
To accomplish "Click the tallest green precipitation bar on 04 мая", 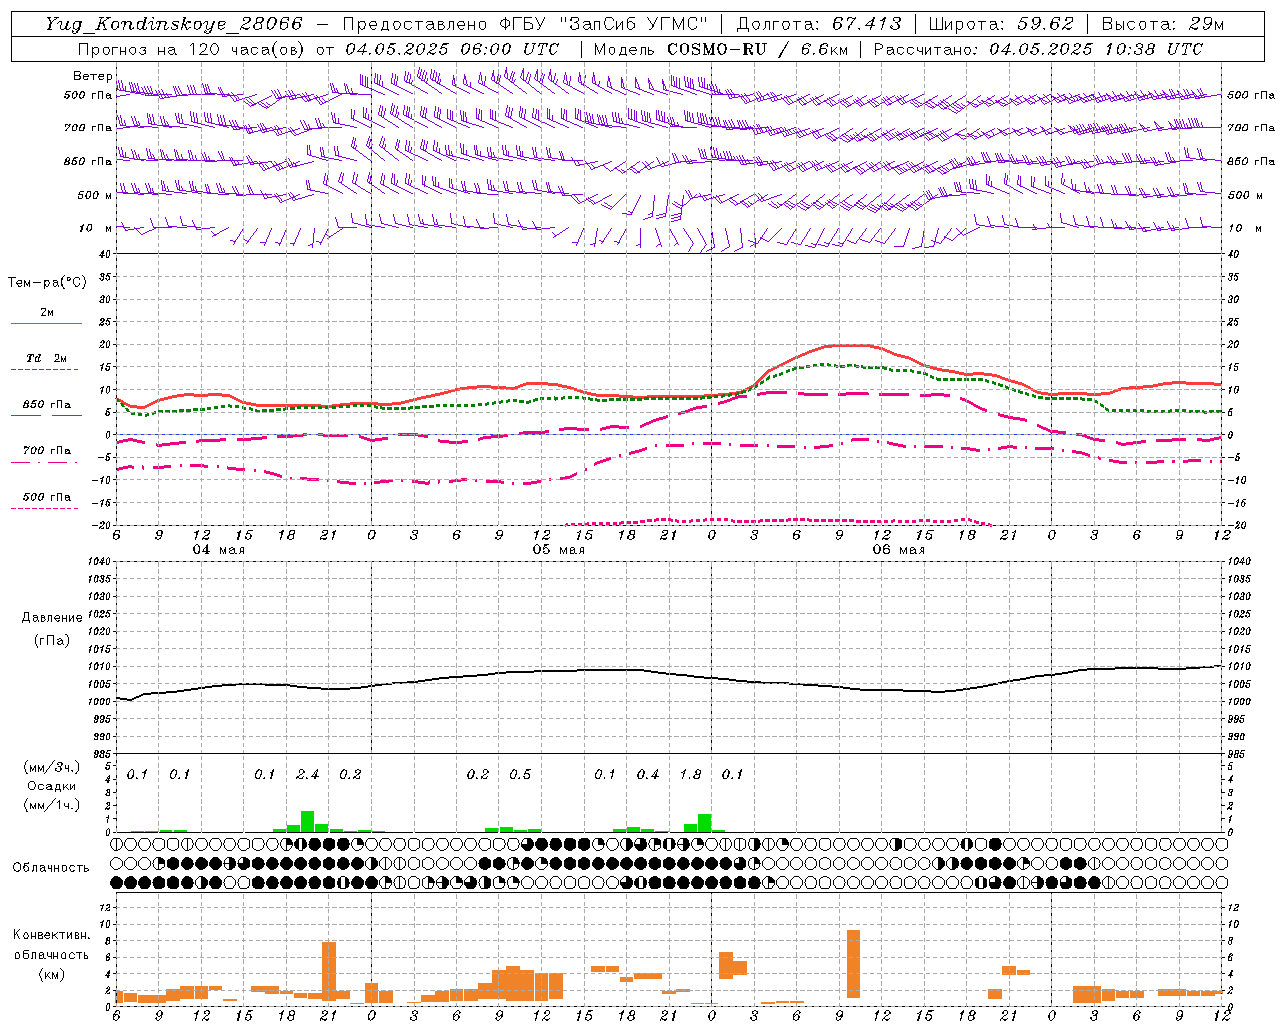I will 307,821.
